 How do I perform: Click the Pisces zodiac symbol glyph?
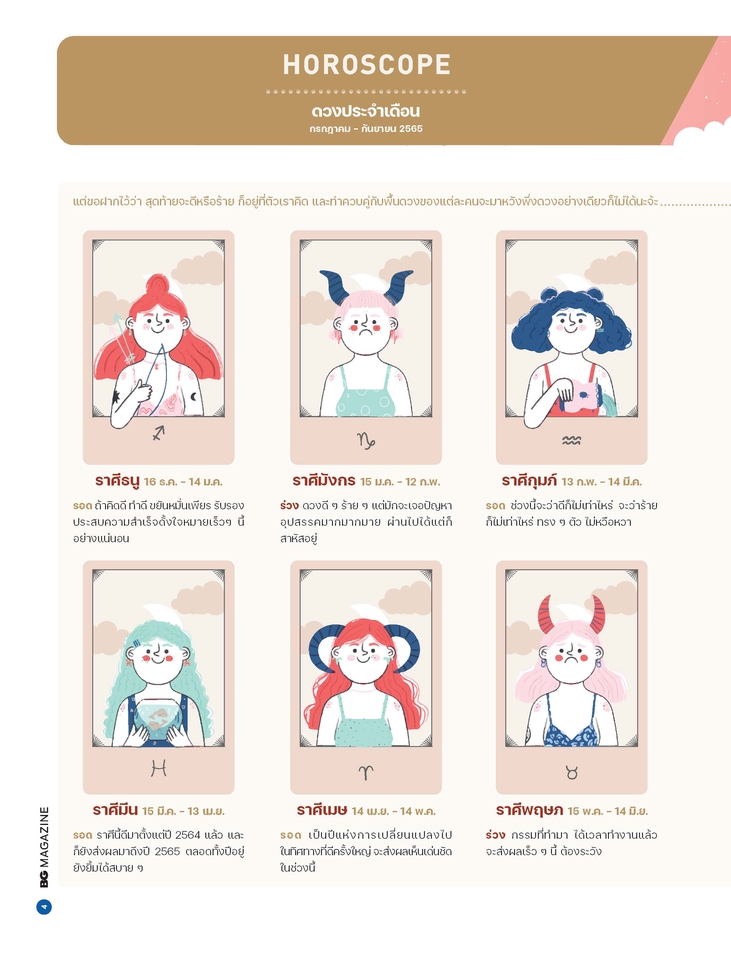[x=159, y=768]
